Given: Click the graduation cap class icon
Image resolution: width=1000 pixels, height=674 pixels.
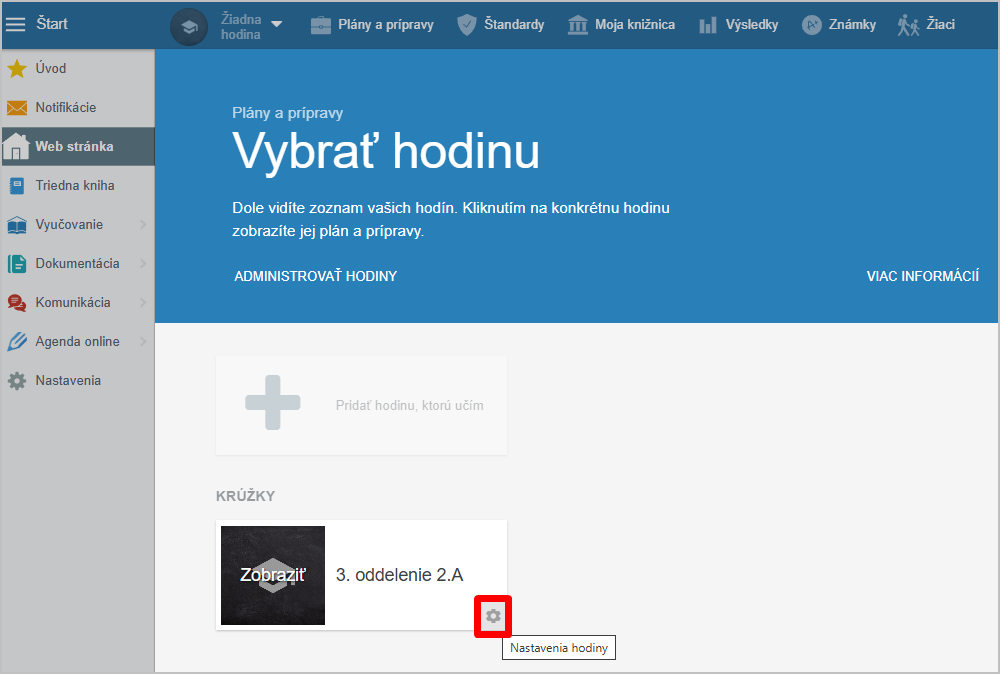Looking at the screenshot, I should (189, 27).
